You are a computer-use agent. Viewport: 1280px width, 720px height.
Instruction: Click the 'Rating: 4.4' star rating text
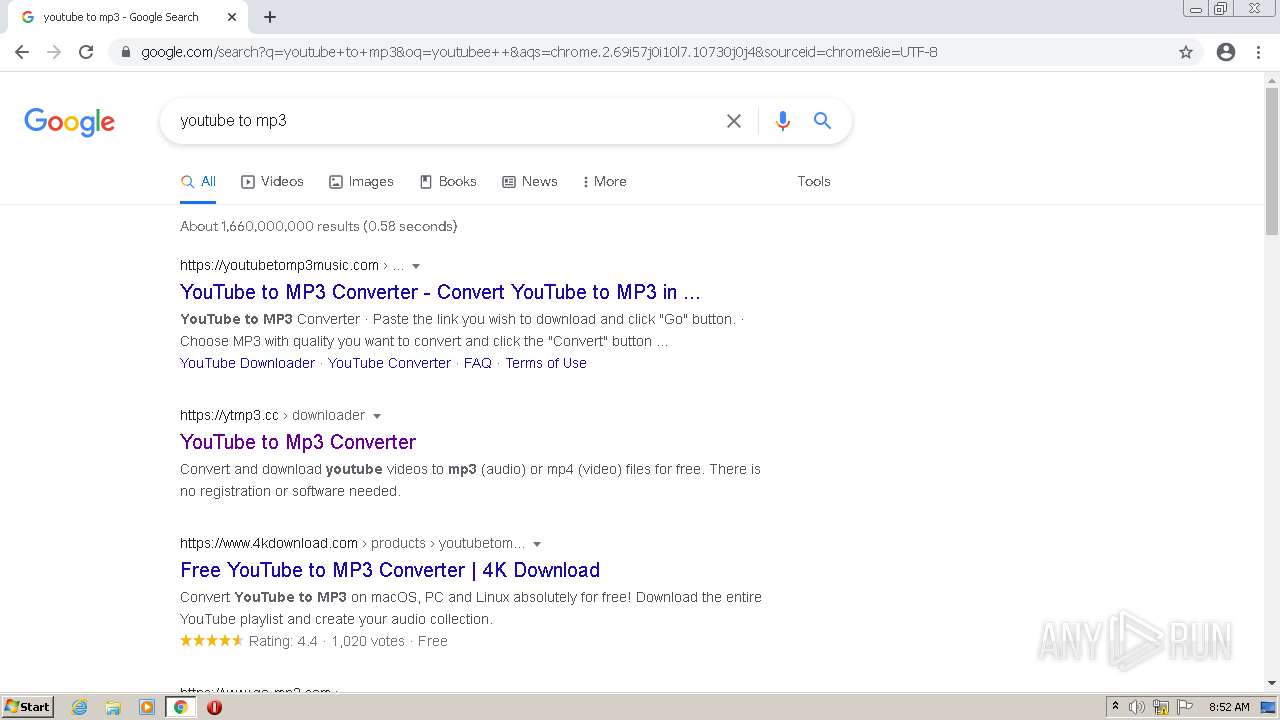tap(283, 641)
